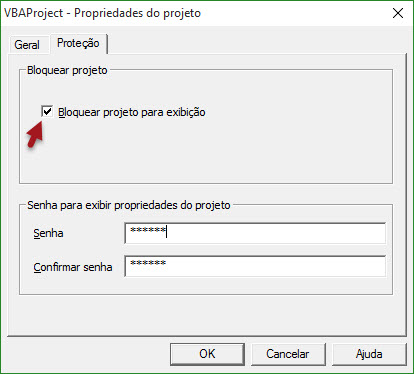The height and width of the screenshot is (374, 414).
Task: Focus the Senha password field
Action: 255,233
